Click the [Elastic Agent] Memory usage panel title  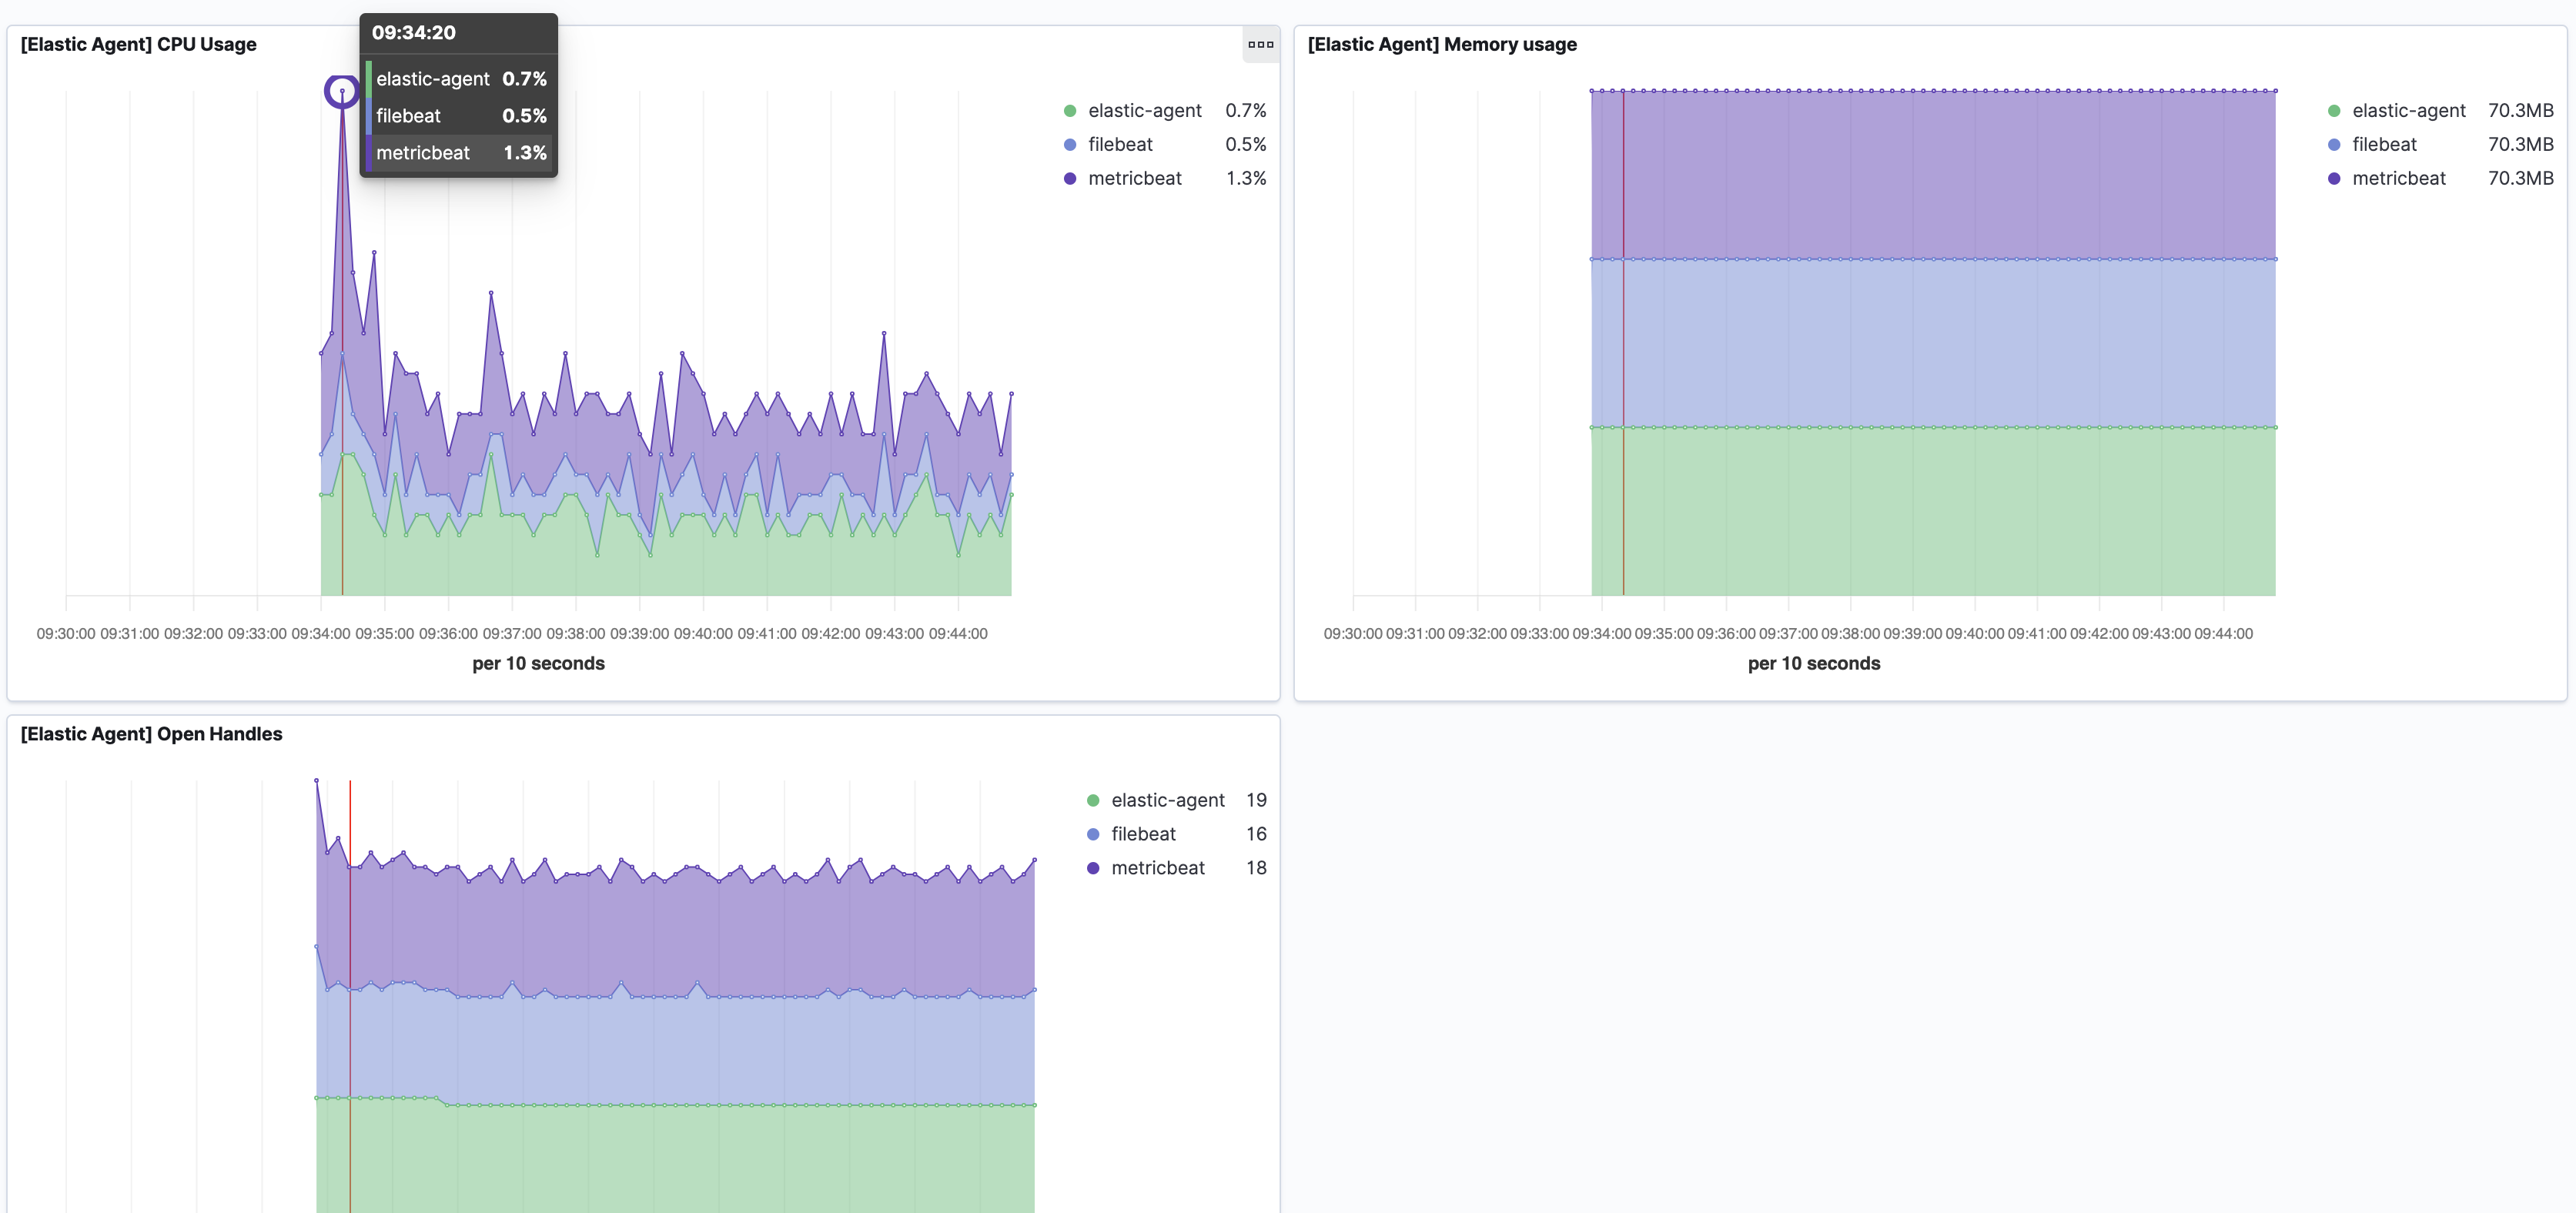(x=1441, y=44)
